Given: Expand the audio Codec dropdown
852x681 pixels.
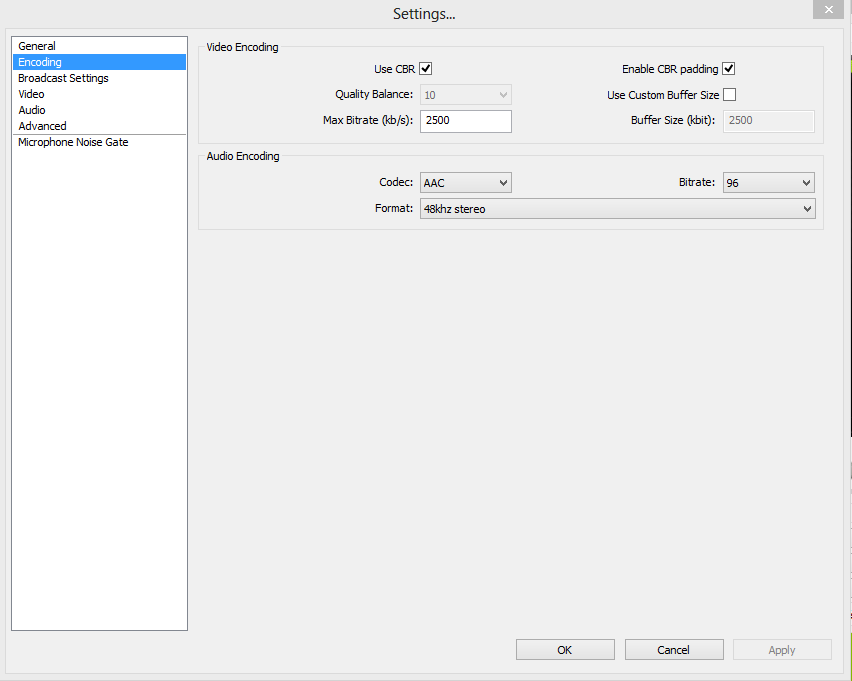Looking at the screenshot, I should tap(466, 183).
